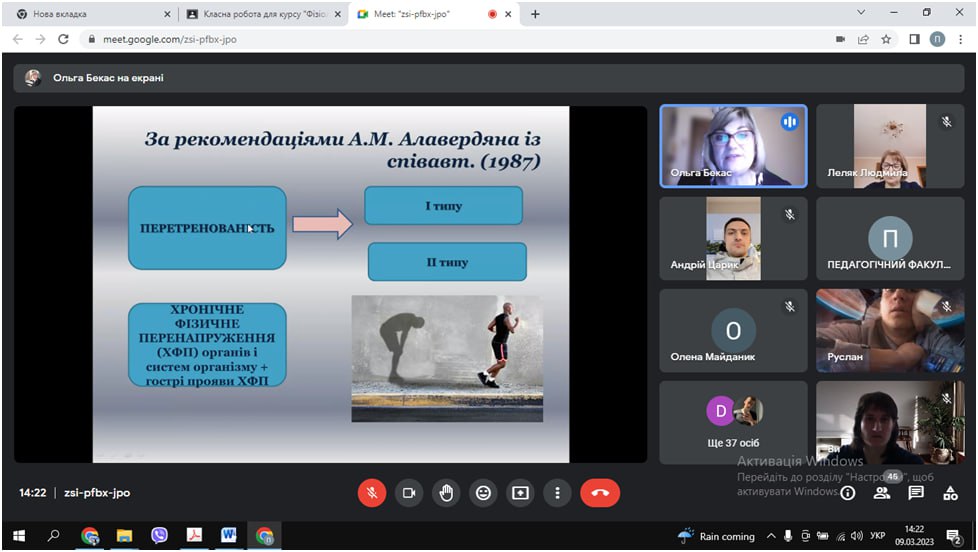
Task: Expand the hidden system tray icons arrow
Action: tap(773, 536)
